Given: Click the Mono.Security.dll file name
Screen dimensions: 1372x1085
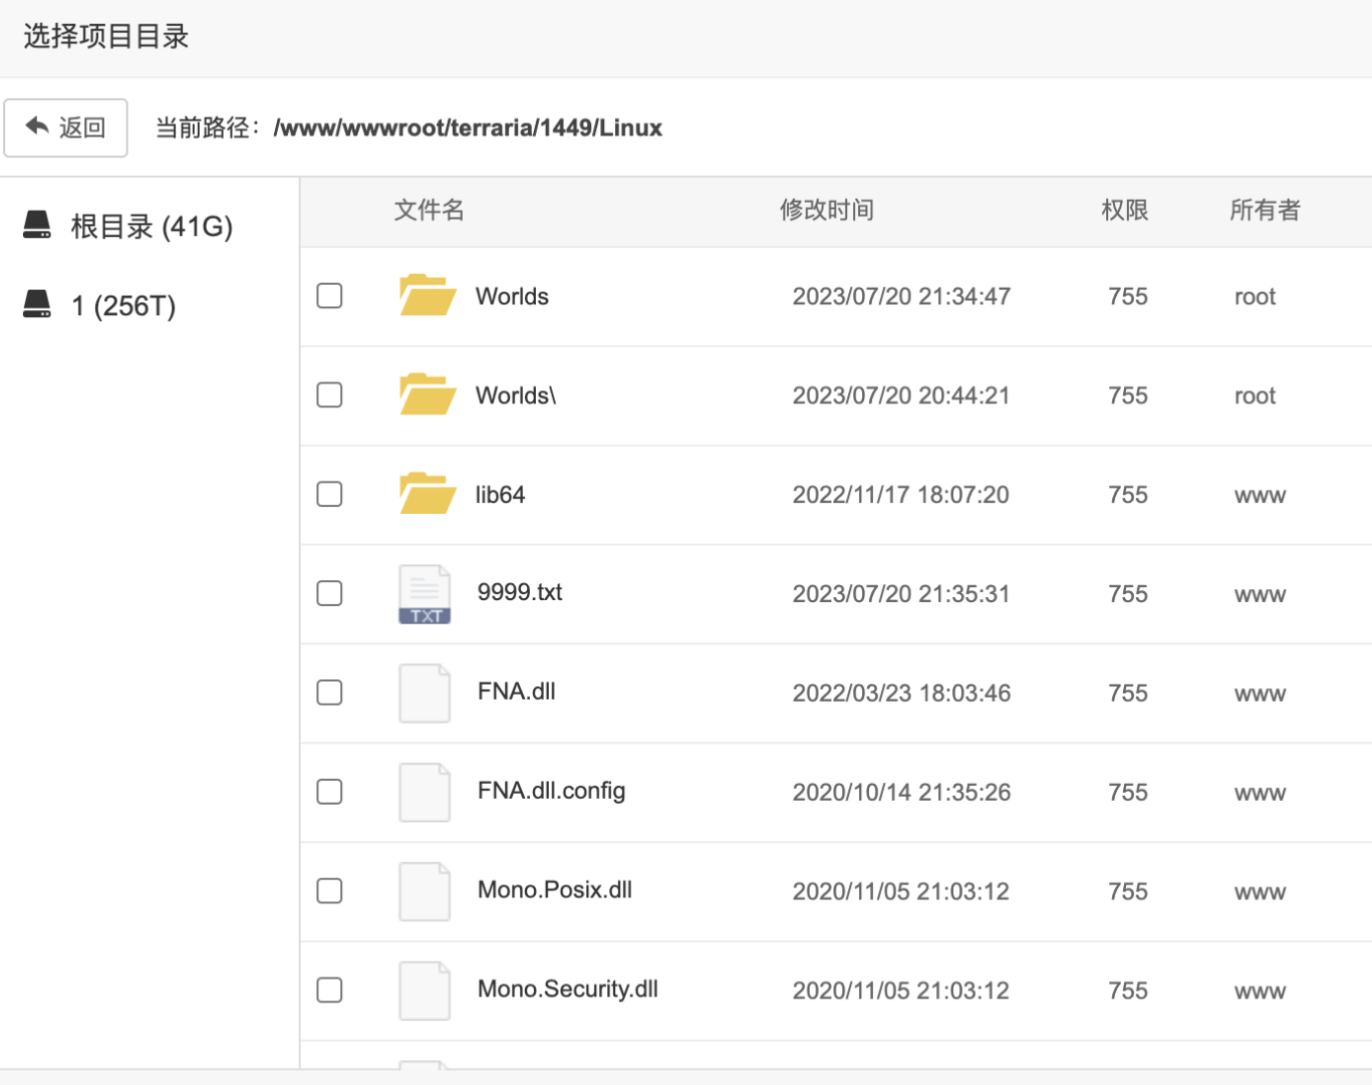Looking at the screenshot, I should click(x=567, y=989).
